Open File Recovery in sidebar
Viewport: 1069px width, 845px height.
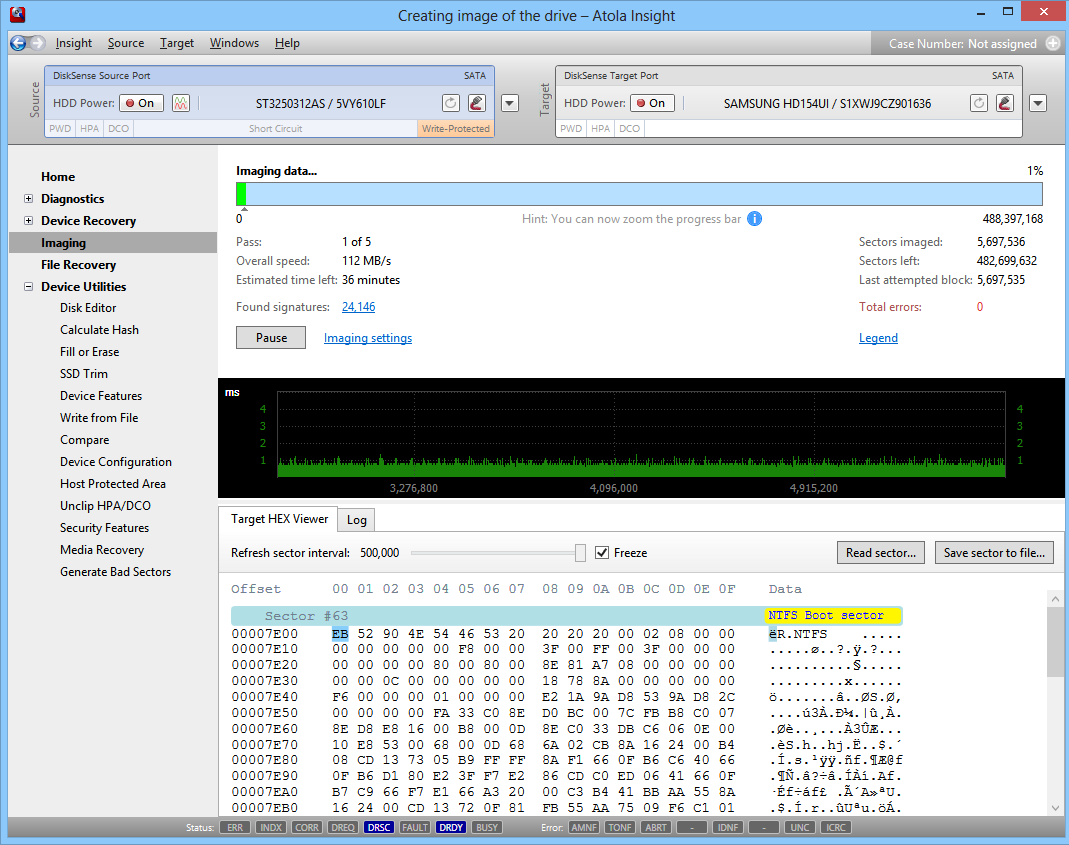point(78,265)
